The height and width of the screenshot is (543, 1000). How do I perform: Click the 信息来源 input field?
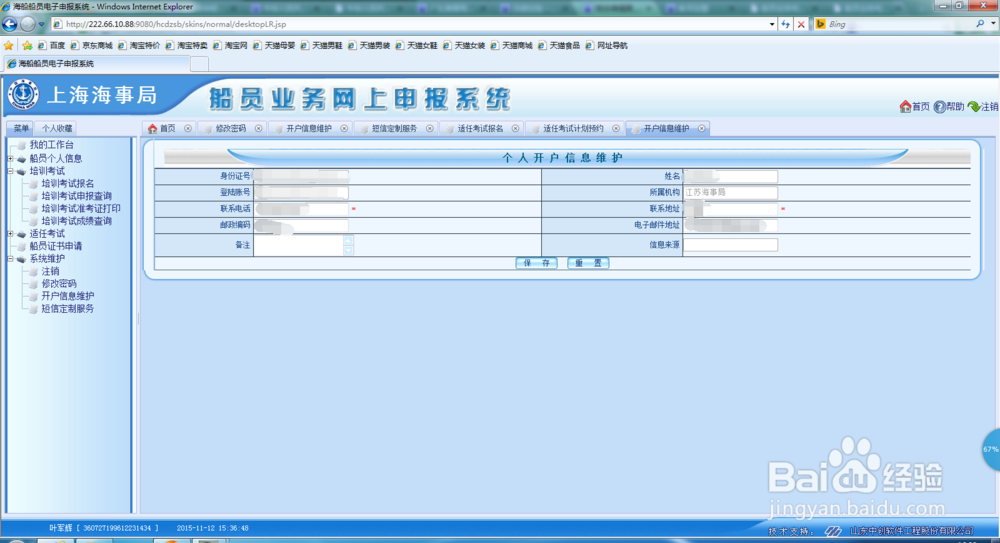tap(731, 245)
